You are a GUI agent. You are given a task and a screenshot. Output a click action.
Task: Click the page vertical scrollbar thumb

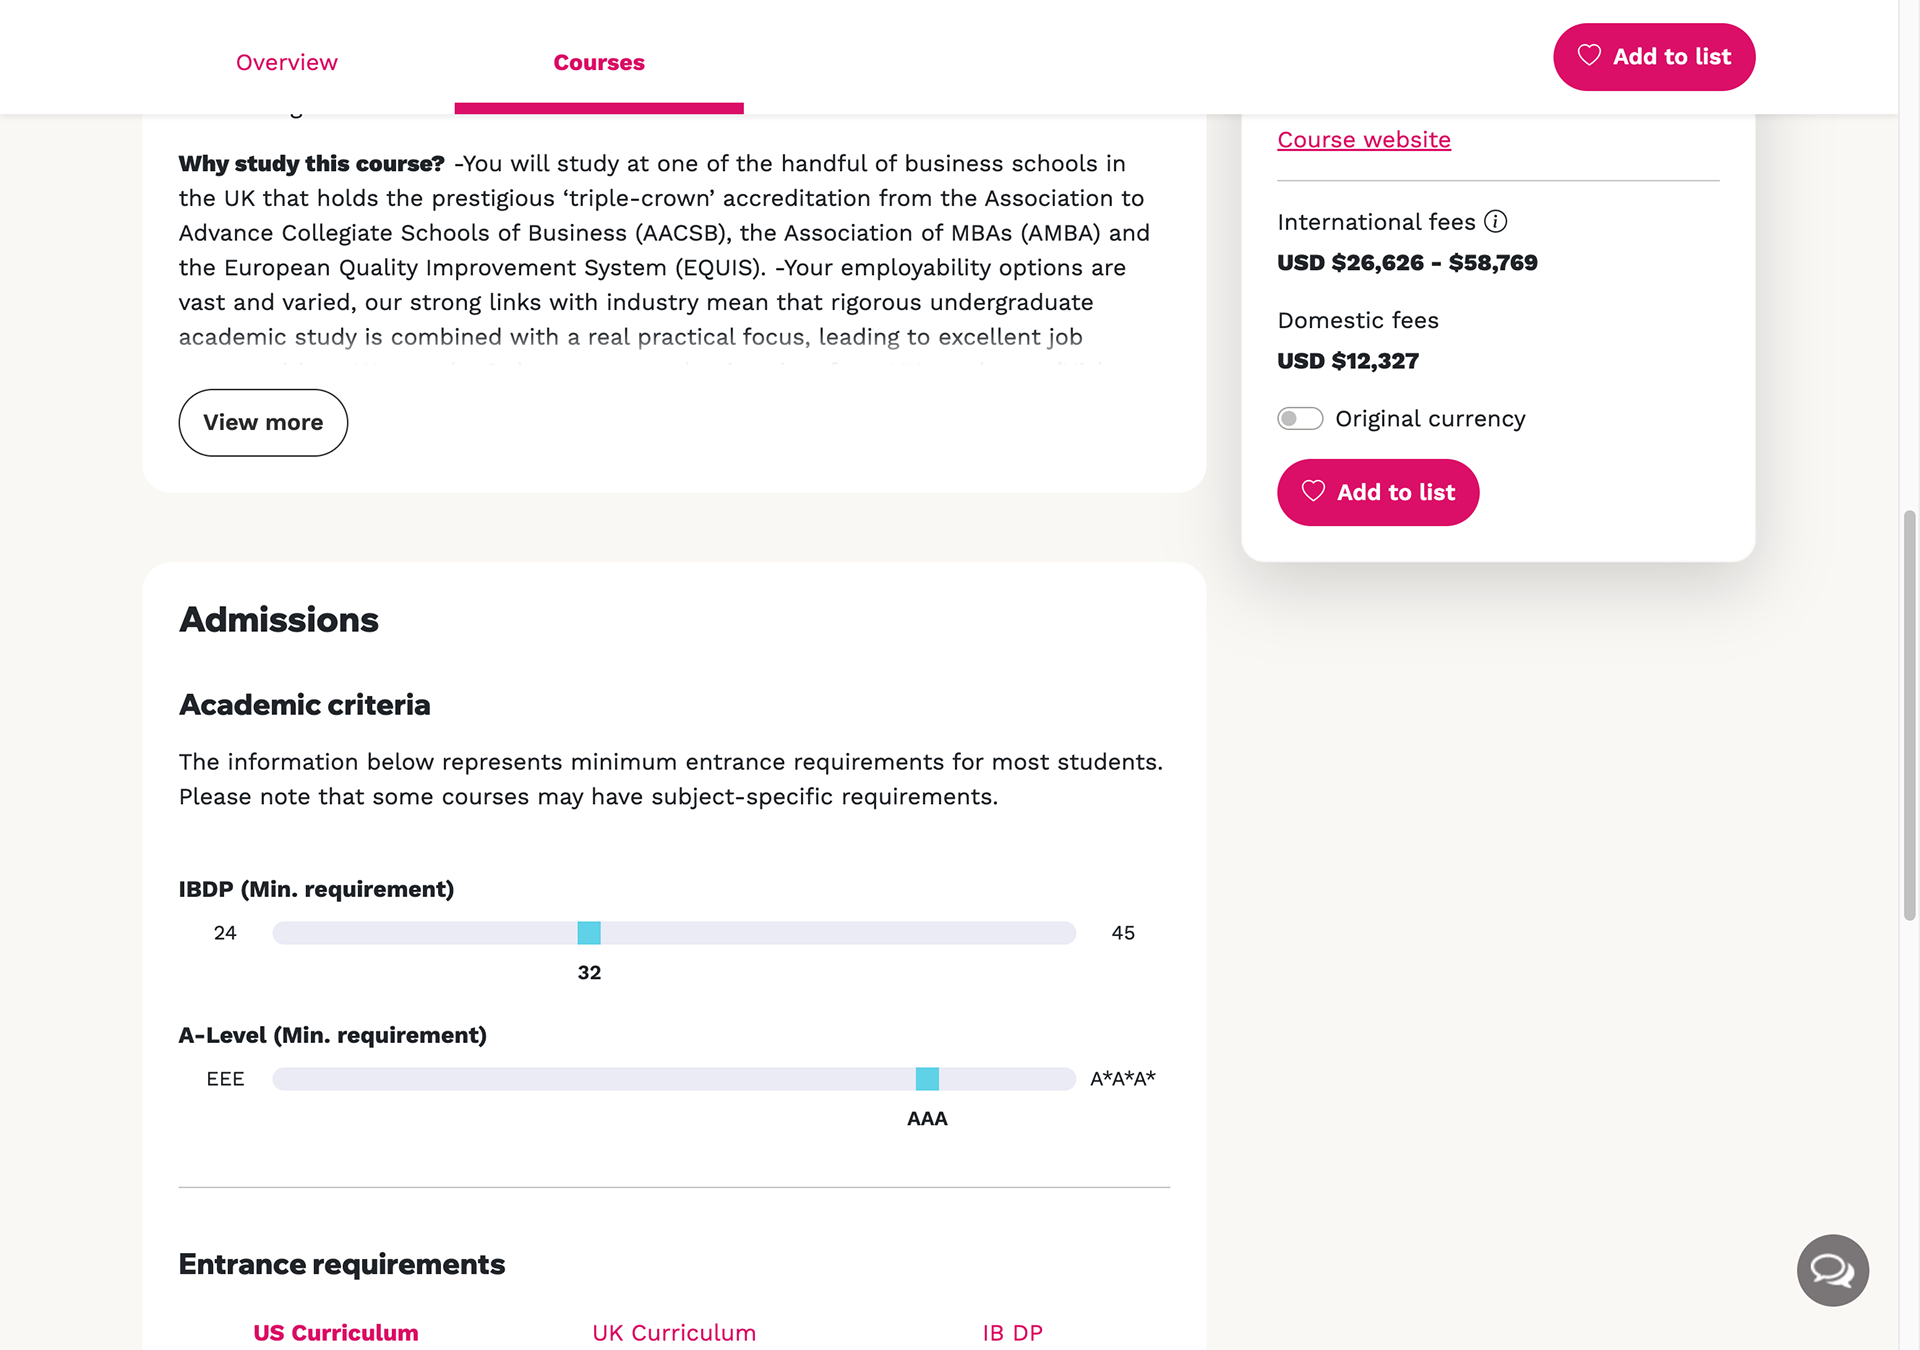click(1909, 715)
